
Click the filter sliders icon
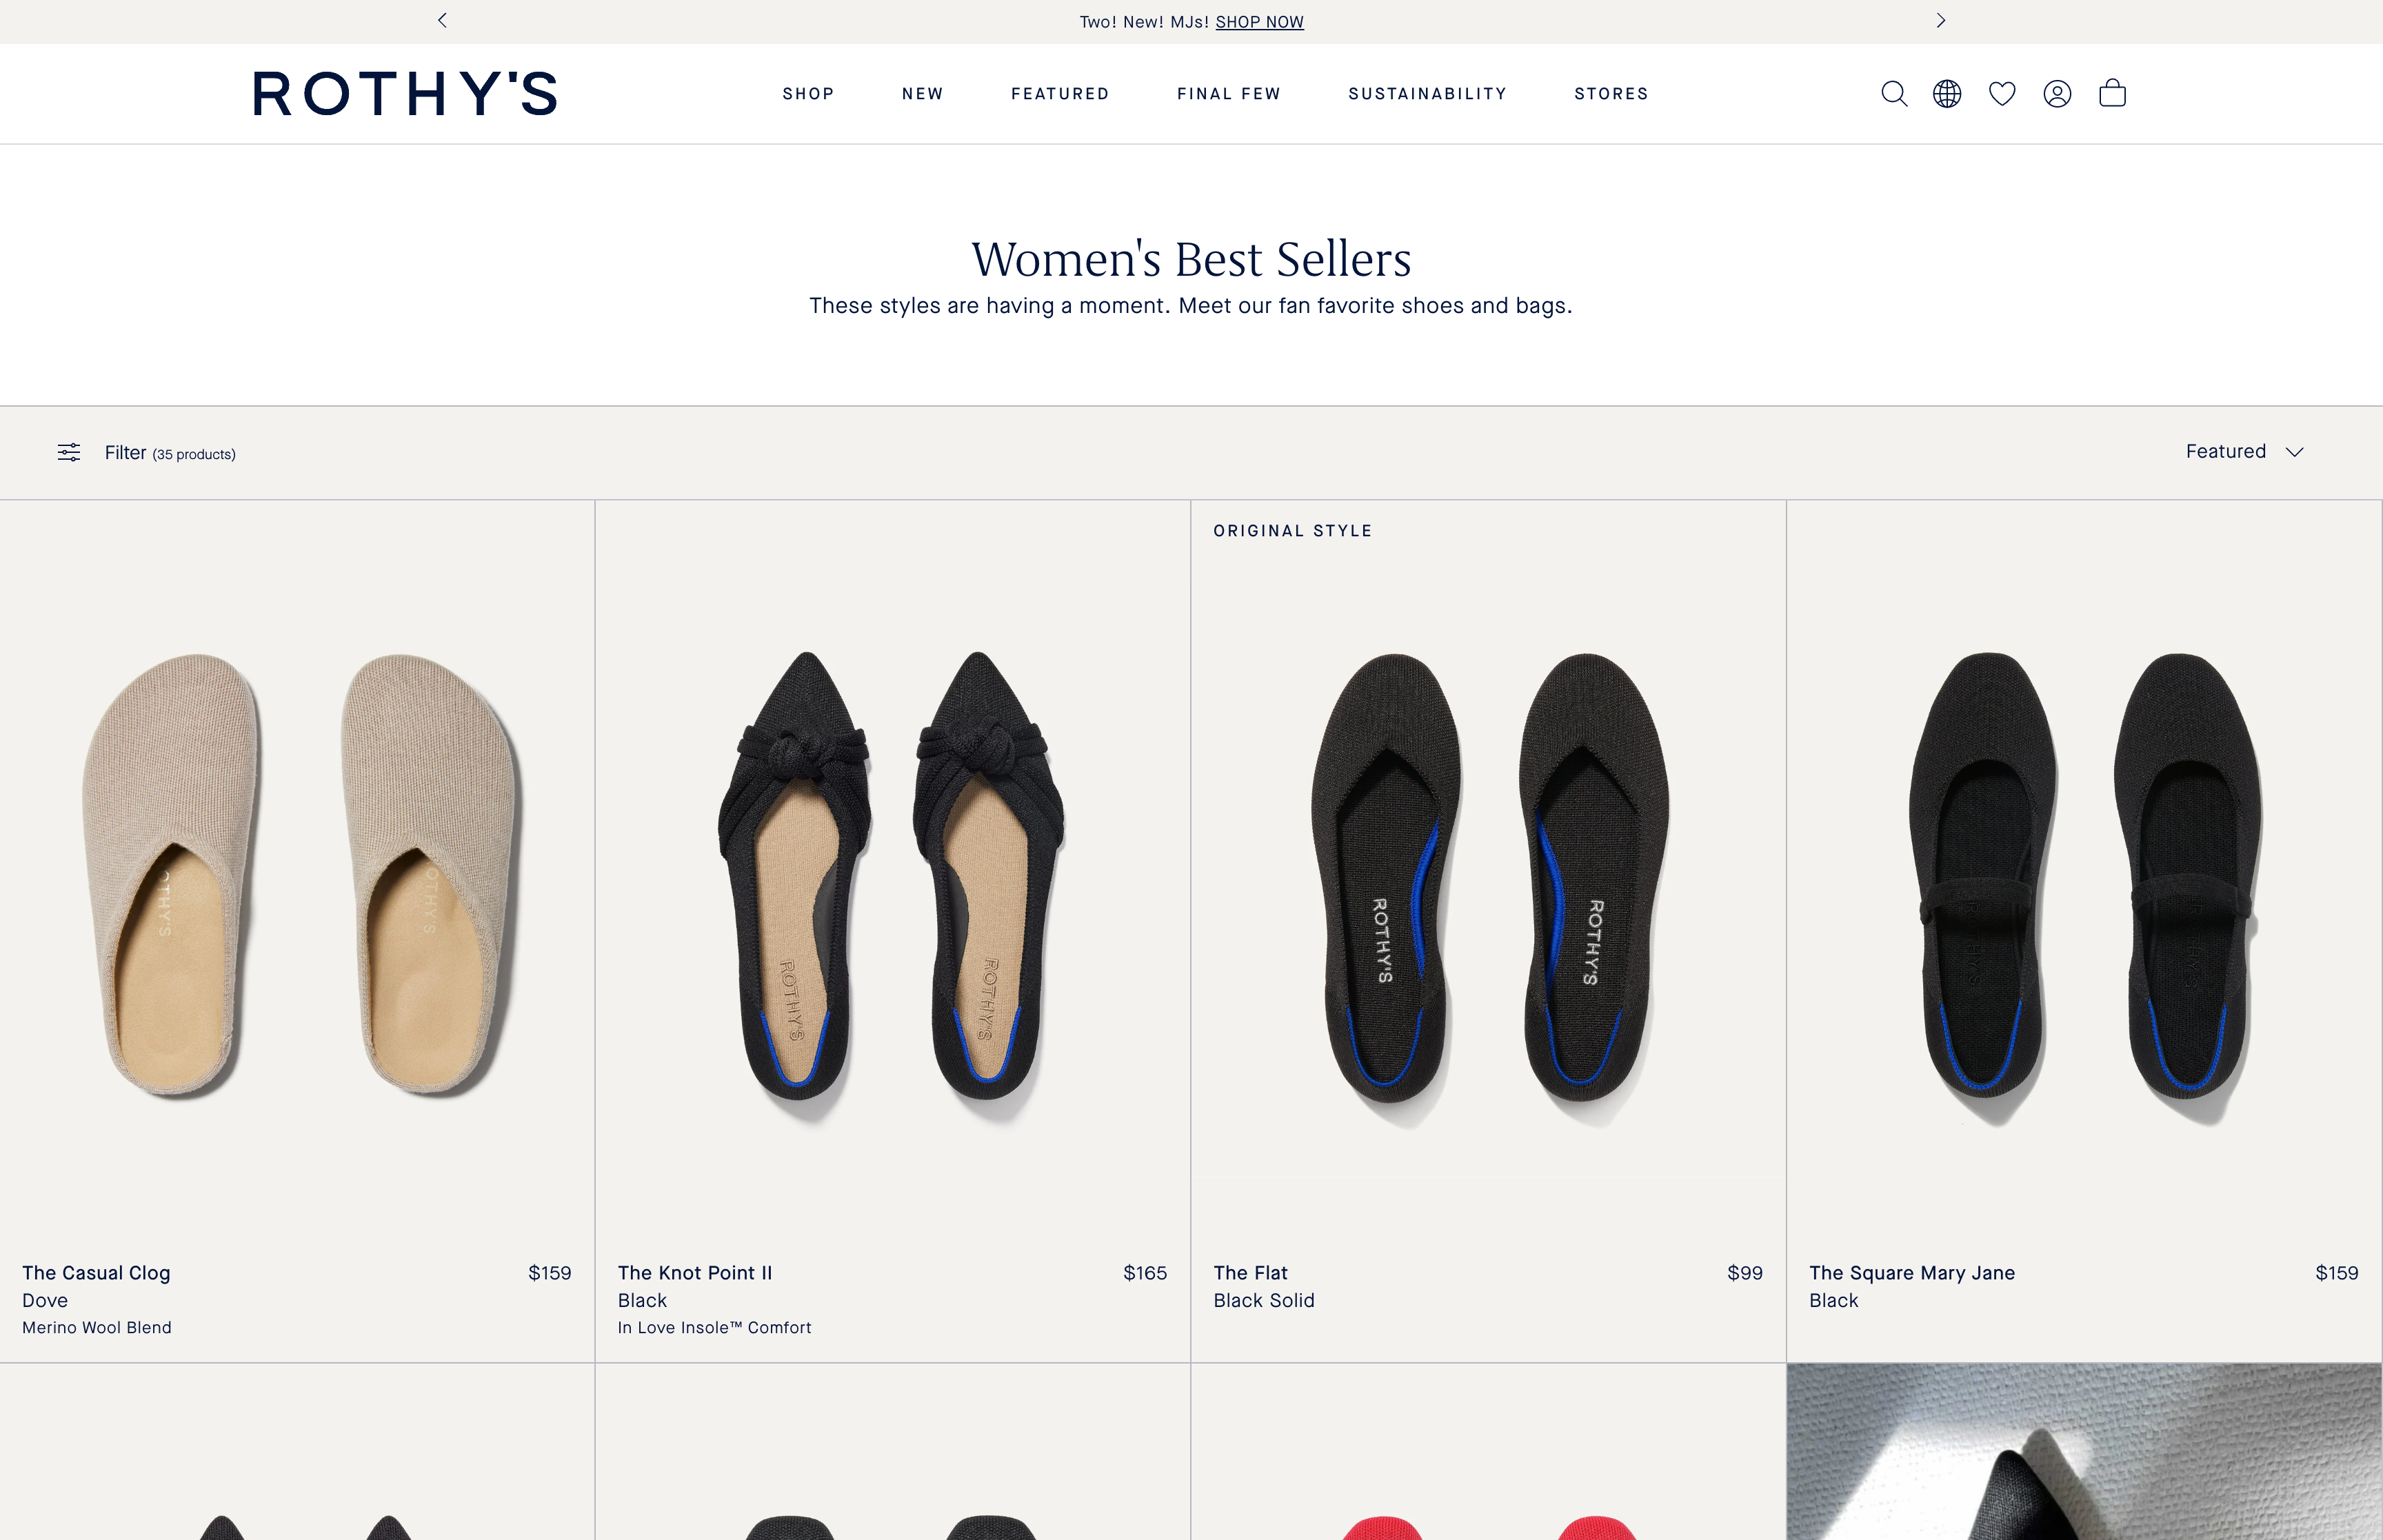tap(69, 453)
